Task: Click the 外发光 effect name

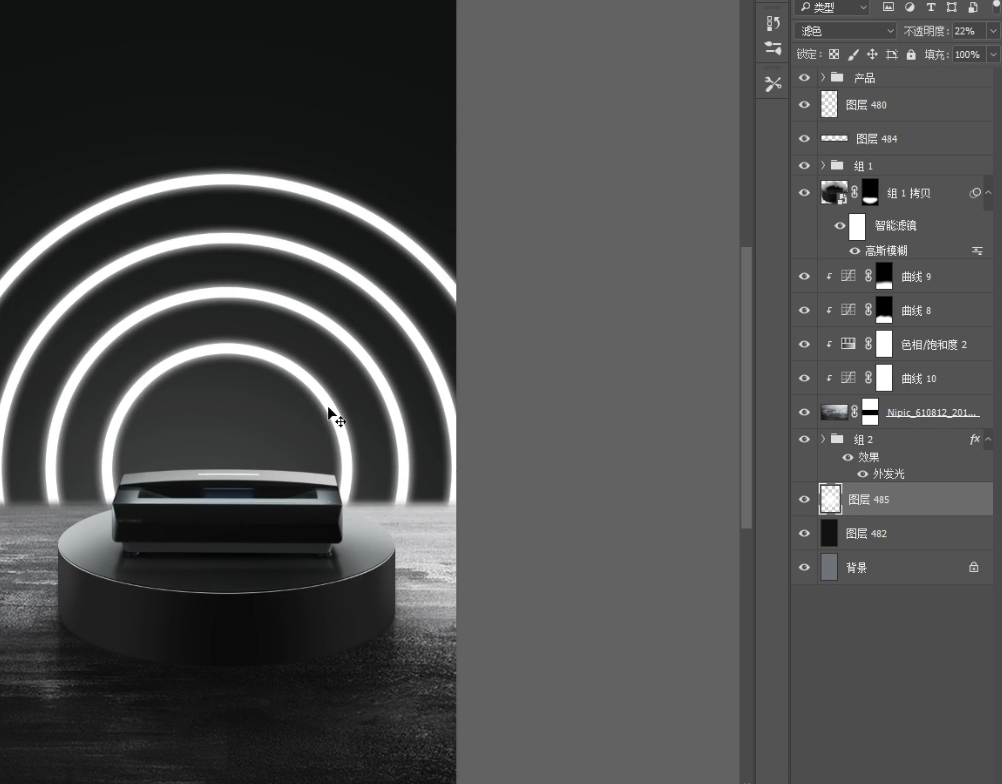Action: [x=888, y=474]
